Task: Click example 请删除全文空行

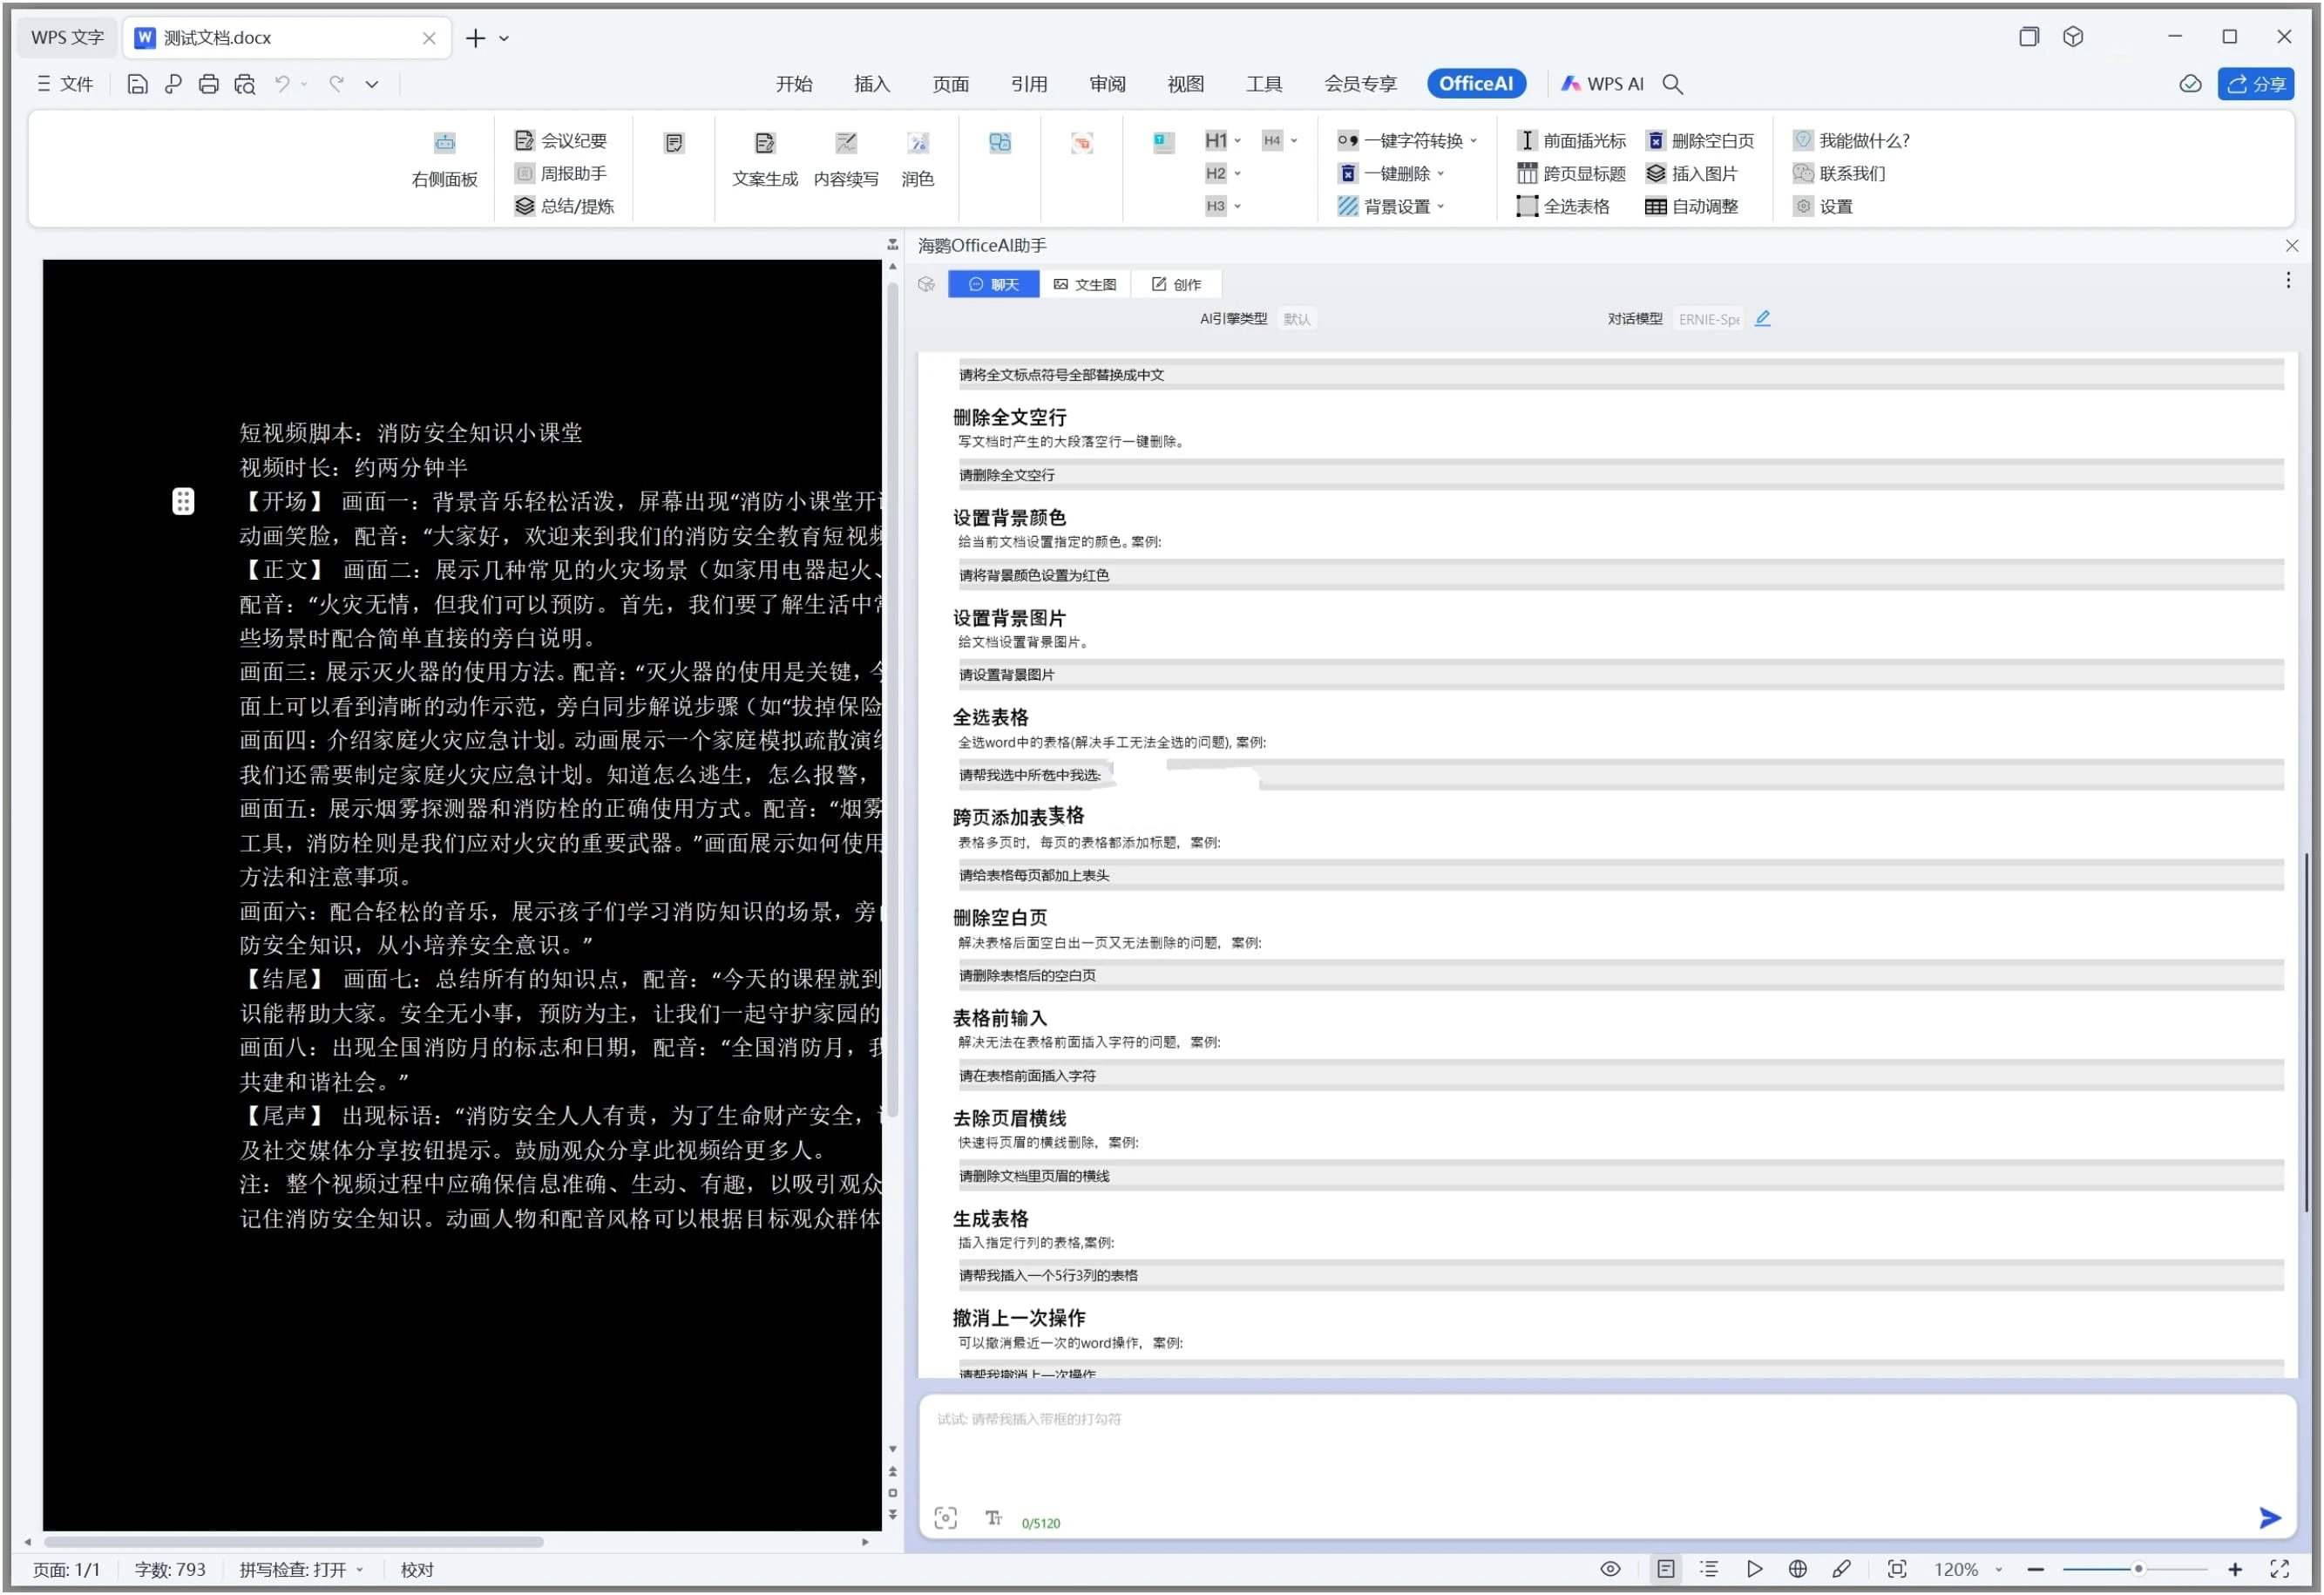Action: (x=1620, y=475)
